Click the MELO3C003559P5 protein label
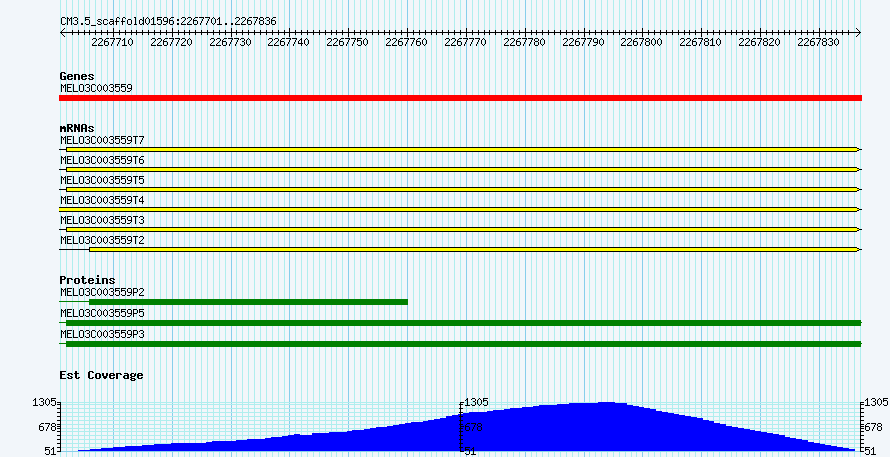Viewport: 890px width, 457px height. (102, 313)
